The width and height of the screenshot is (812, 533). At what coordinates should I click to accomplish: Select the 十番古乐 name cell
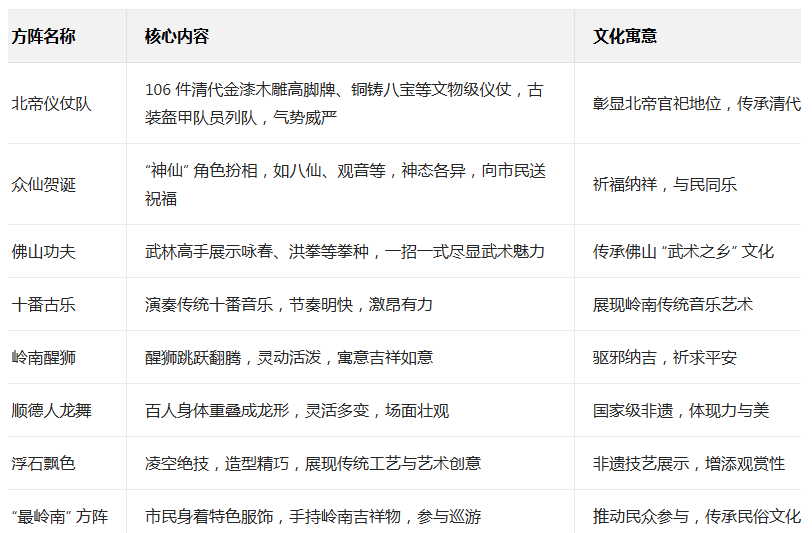[43, 304]
